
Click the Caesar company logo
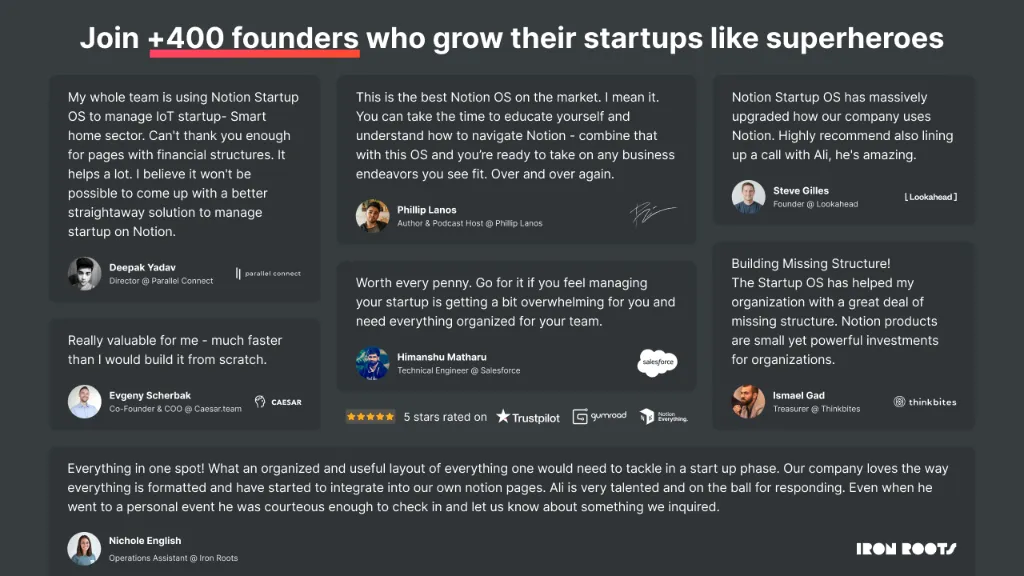278,402
